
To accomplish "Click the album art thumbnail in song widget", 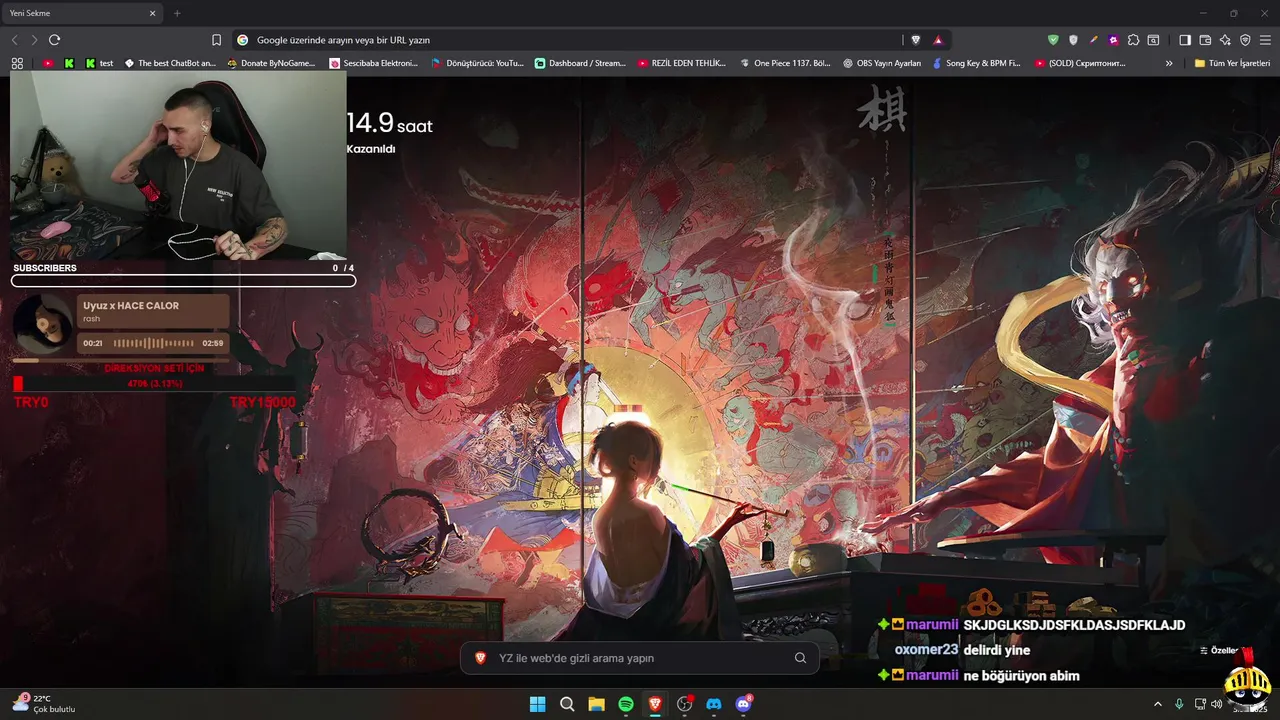I will click(42, 324).
